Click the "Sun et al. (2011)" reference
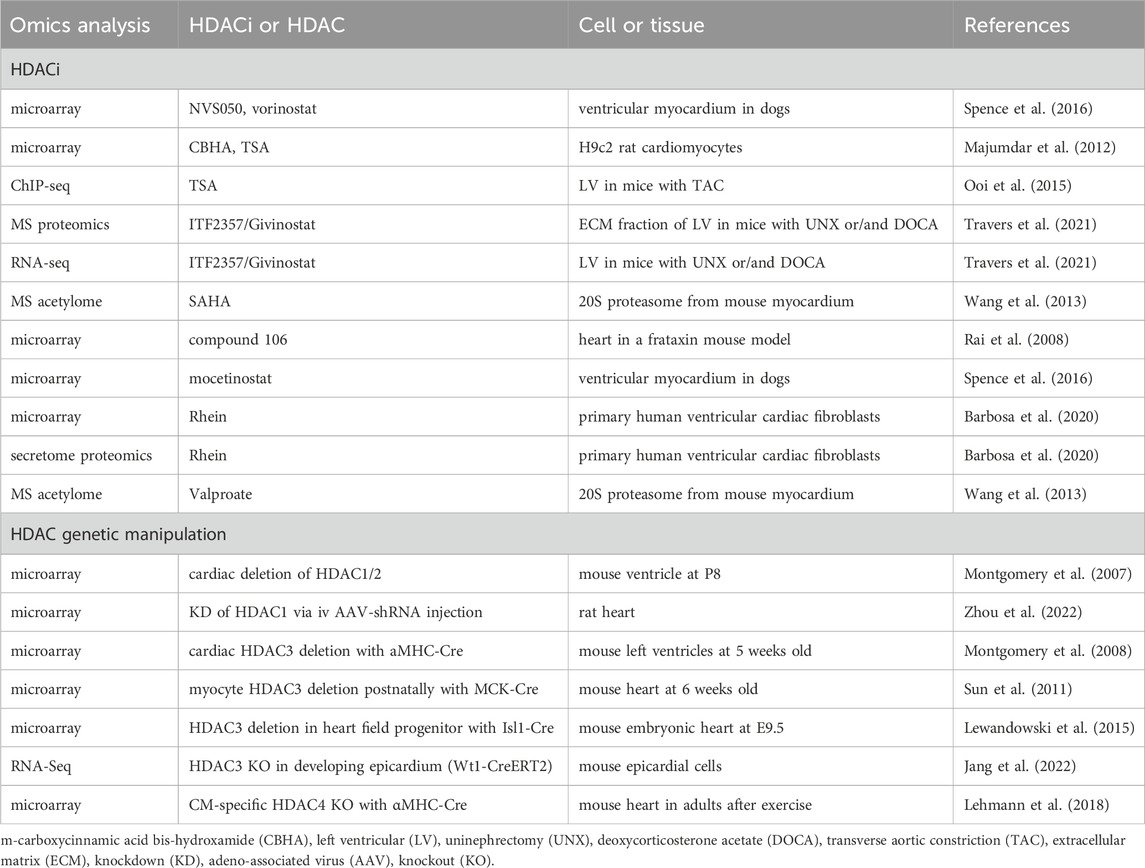 [x=1017, y=689]
